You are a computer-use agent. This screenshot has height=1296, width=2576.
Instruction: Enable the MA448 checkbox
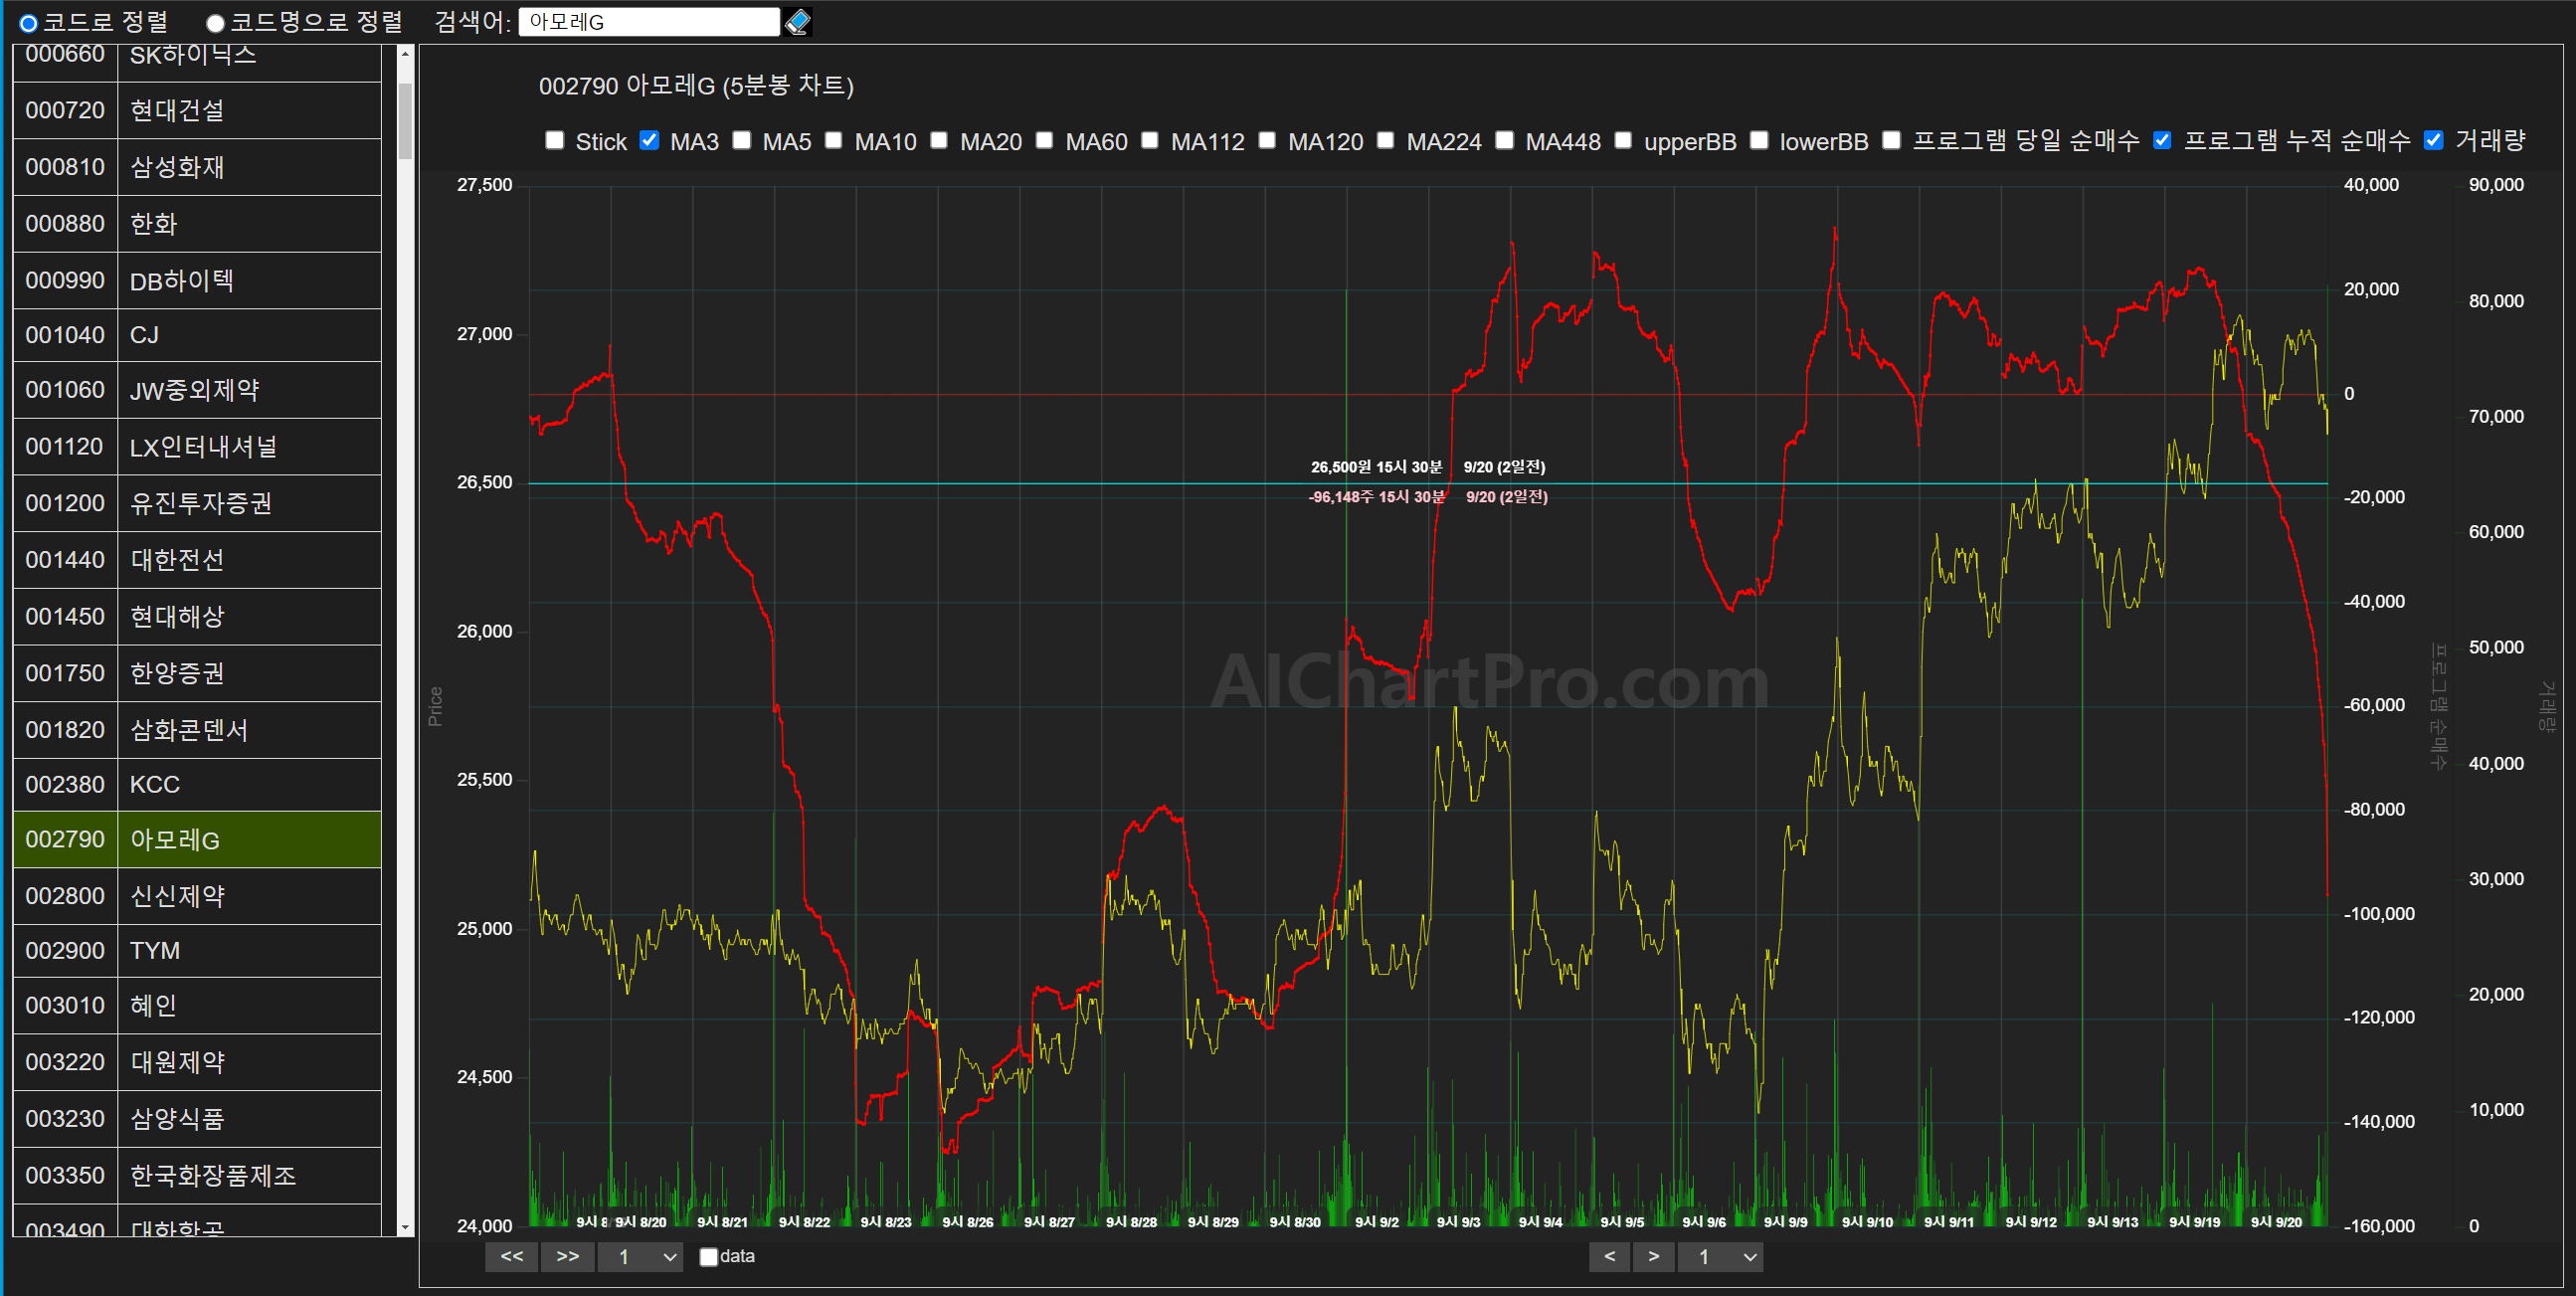(1504, 140)
